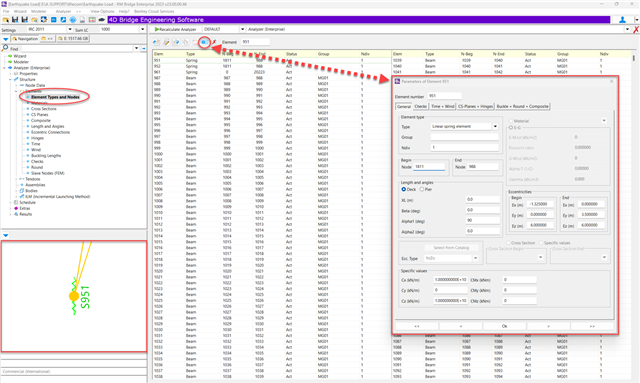Click the red X icon at far right
Image resolution: width=640 pixels, height=383 pixels.
[x=636, y=29]
